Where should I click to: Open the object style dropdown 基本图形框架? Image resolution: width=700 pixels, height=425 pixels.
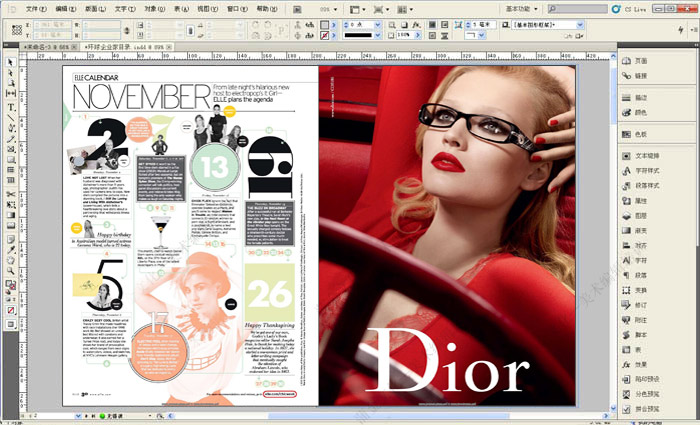coord(580,25)
